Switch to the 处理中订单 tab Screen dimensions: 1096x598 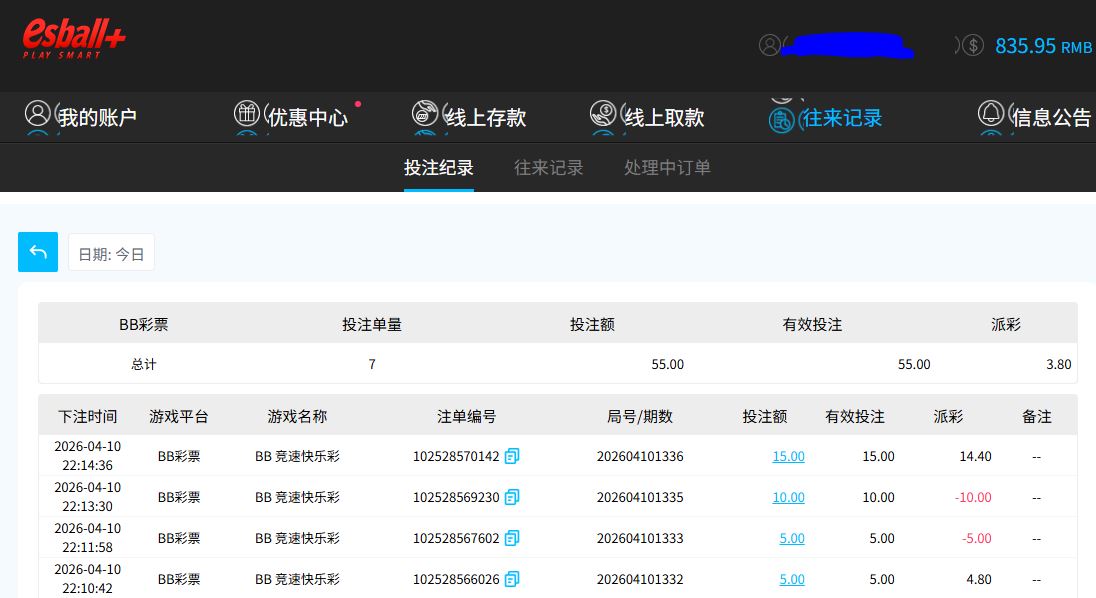(x=667, y=168)
